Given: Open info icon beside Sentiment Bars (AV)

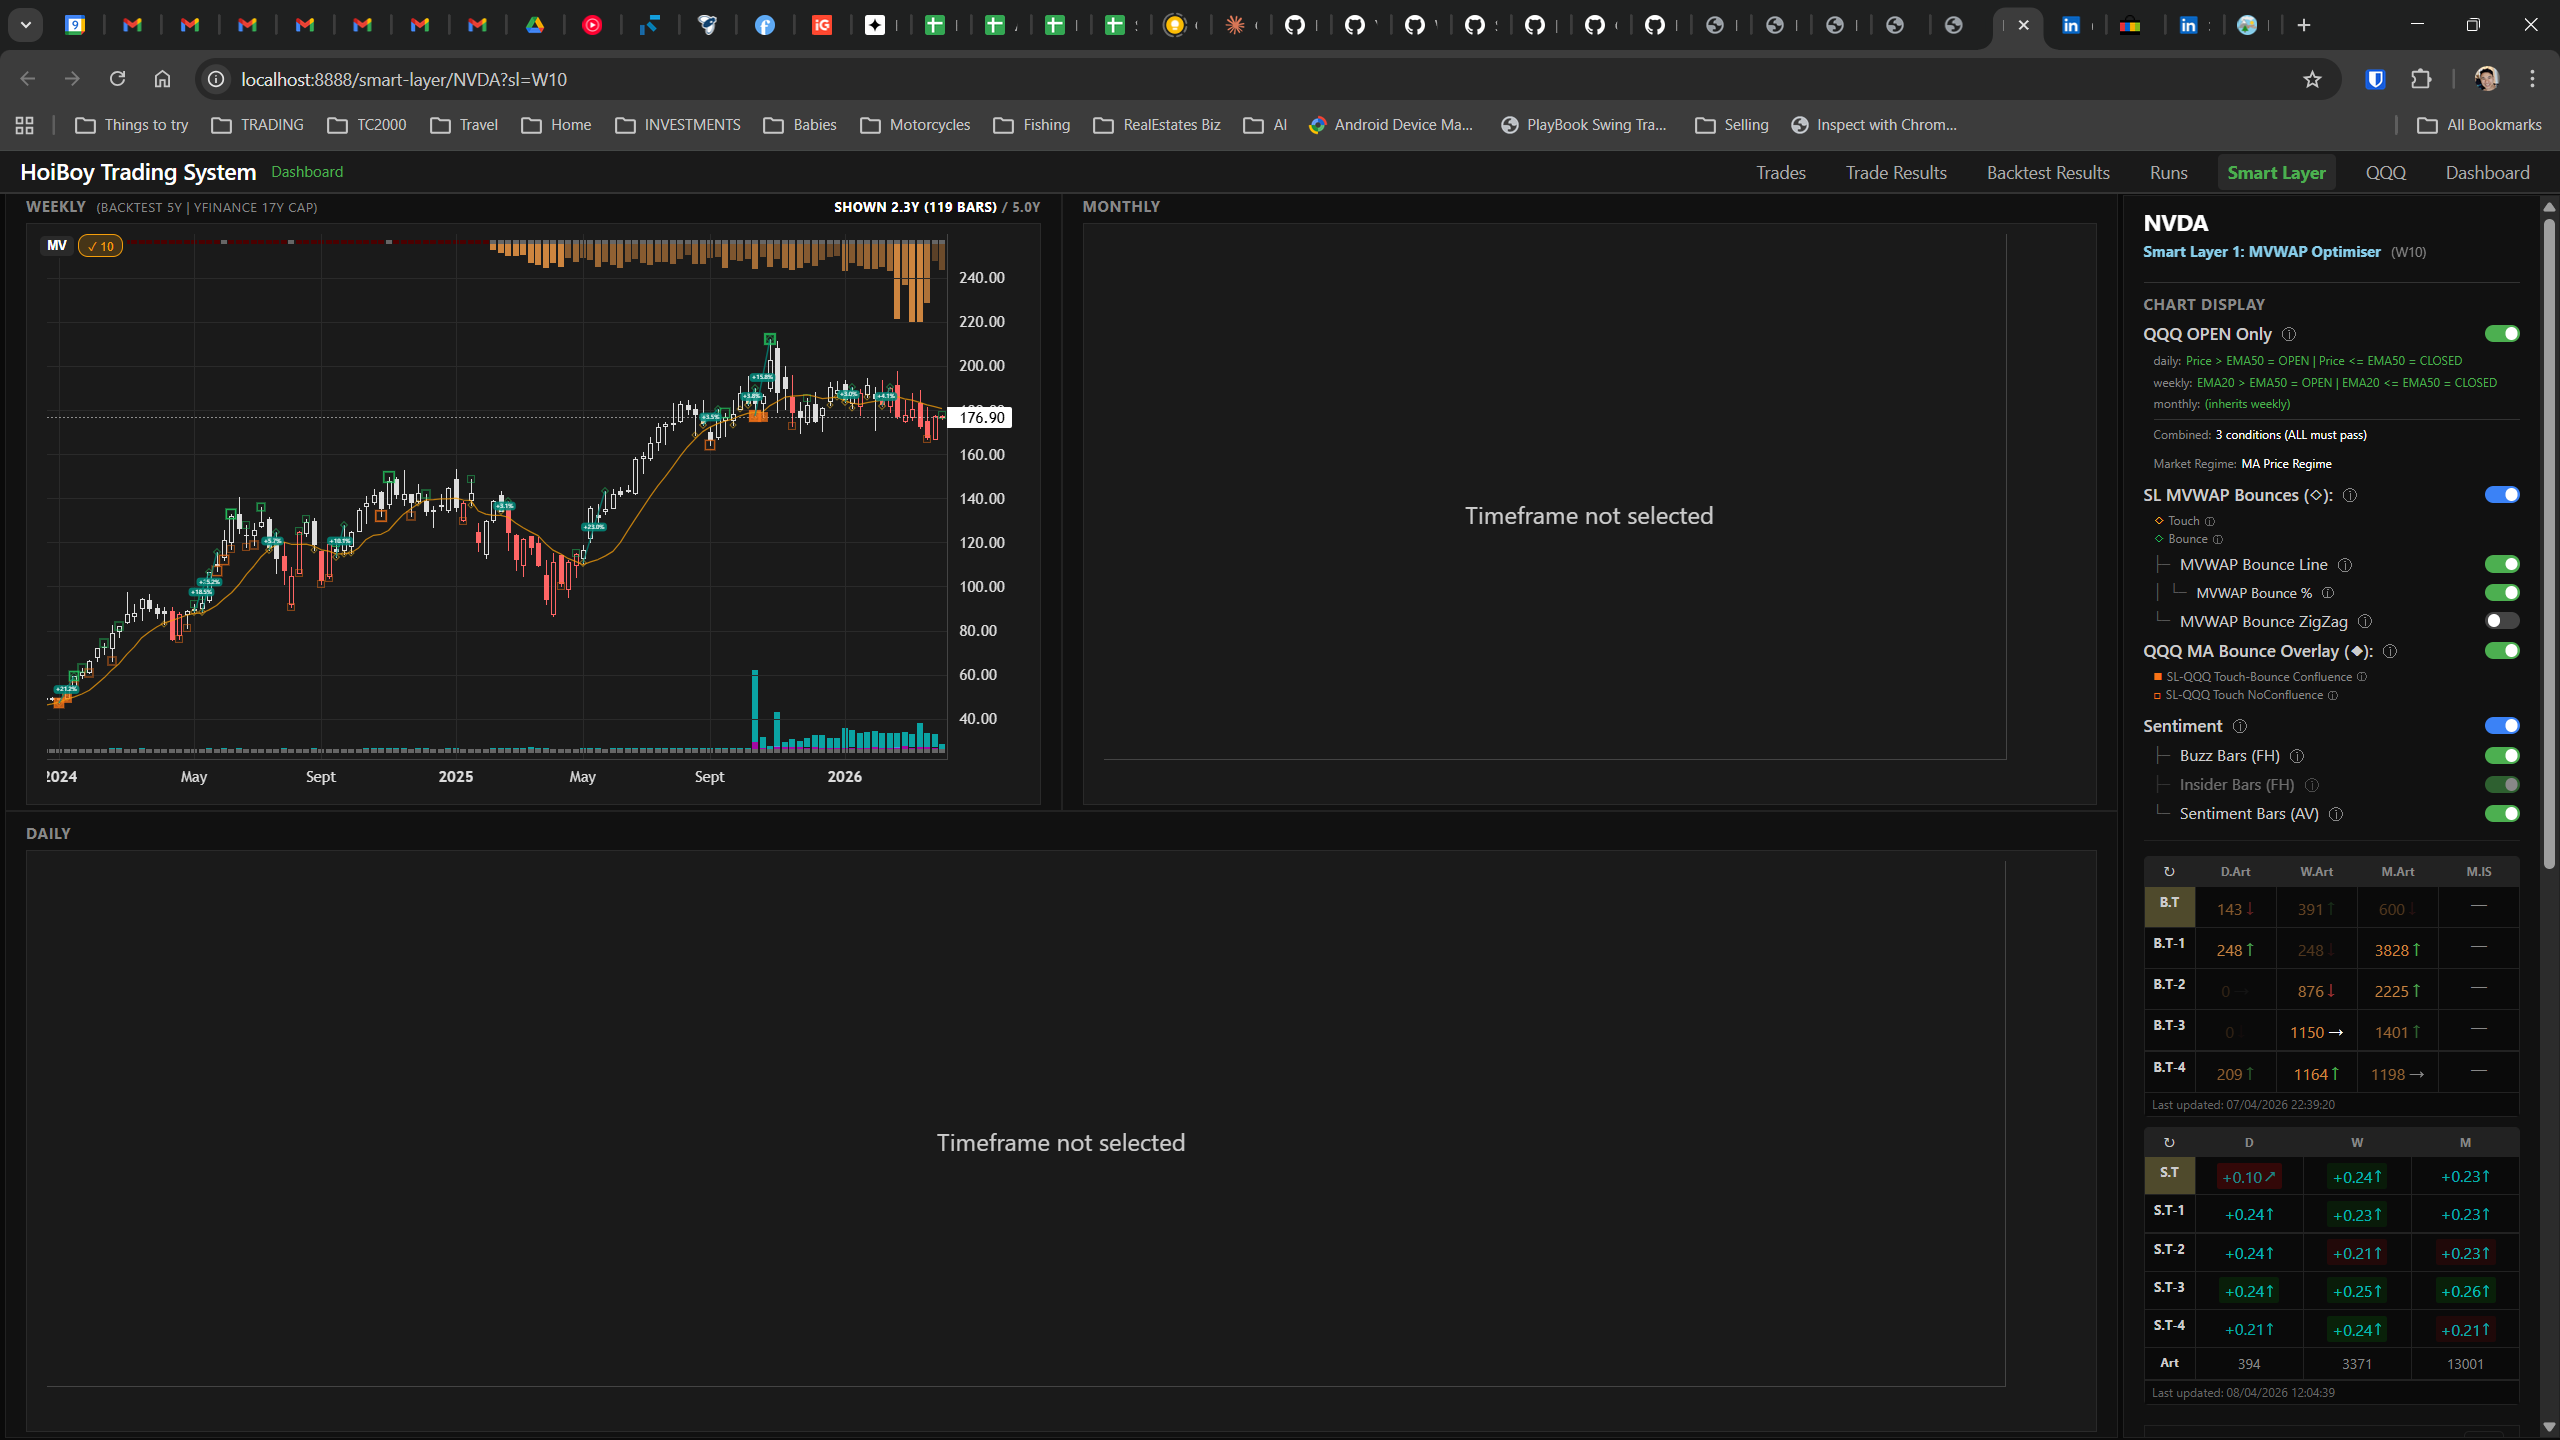Looking at the screenshot, I should pos(2336,814).
